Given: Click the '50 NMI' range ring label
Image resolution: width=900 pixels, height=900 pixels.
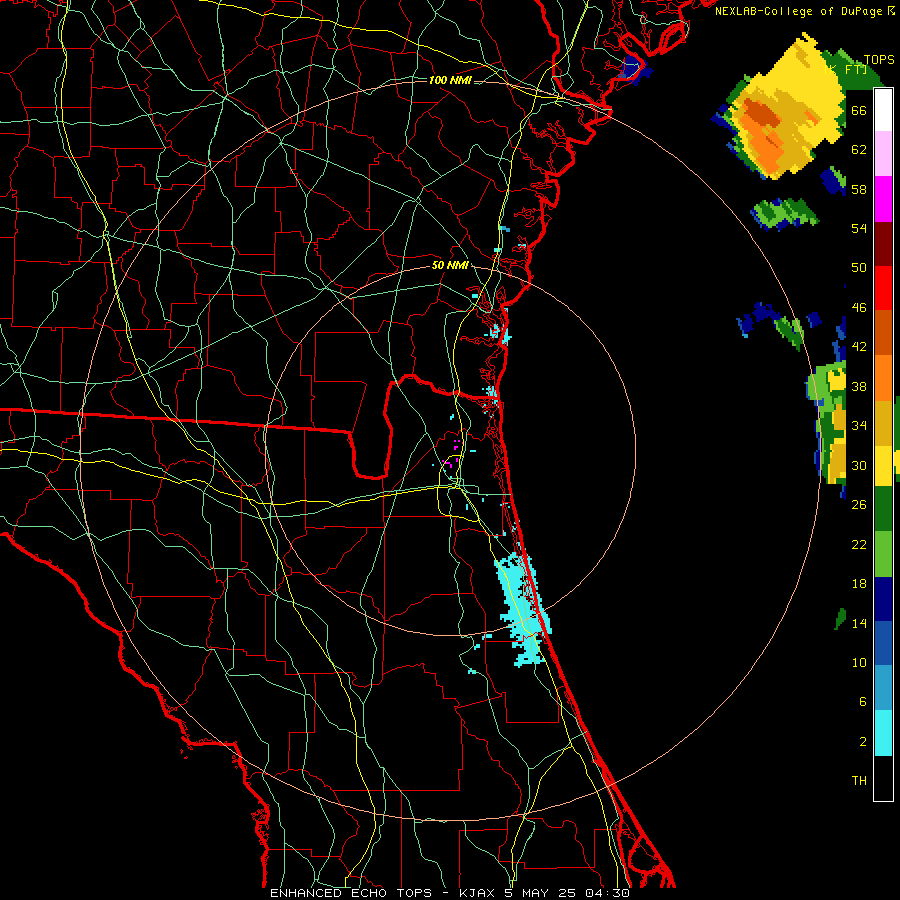Looking at the screenshot, I should click(x=450, y=265).
